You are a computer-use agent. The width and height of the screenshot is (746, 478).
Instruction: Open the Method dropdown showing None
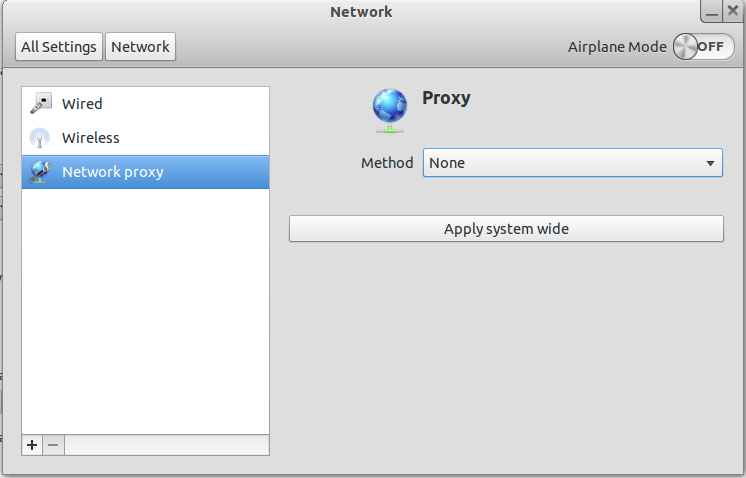point(573,163)
